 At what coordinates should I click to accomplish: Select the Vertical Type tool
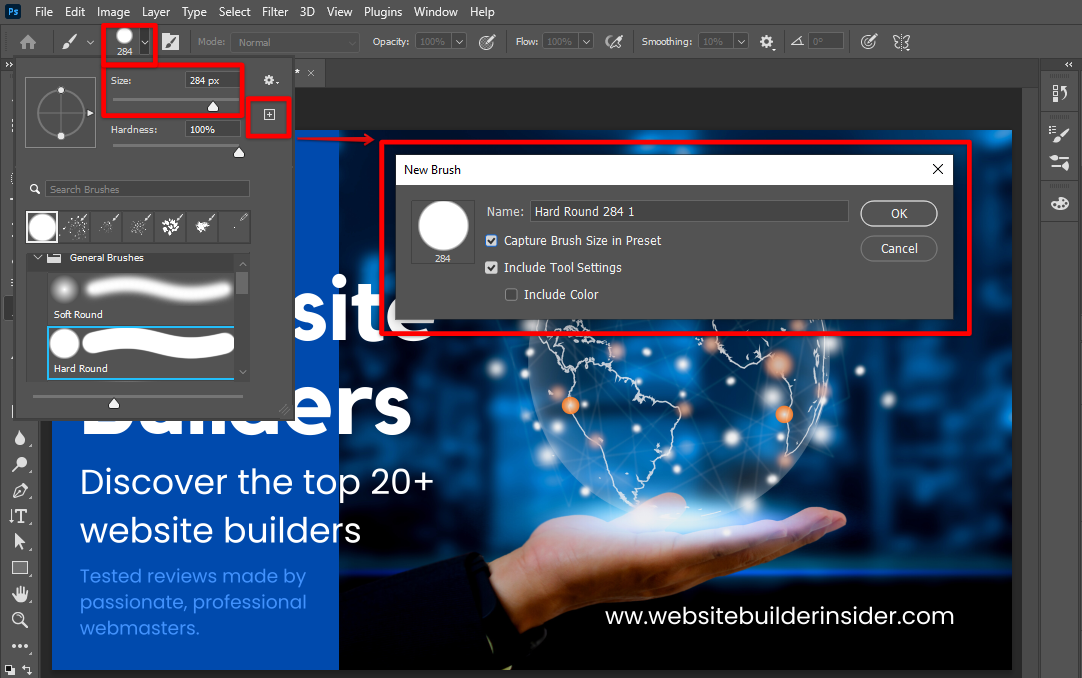tap(19, 516)
